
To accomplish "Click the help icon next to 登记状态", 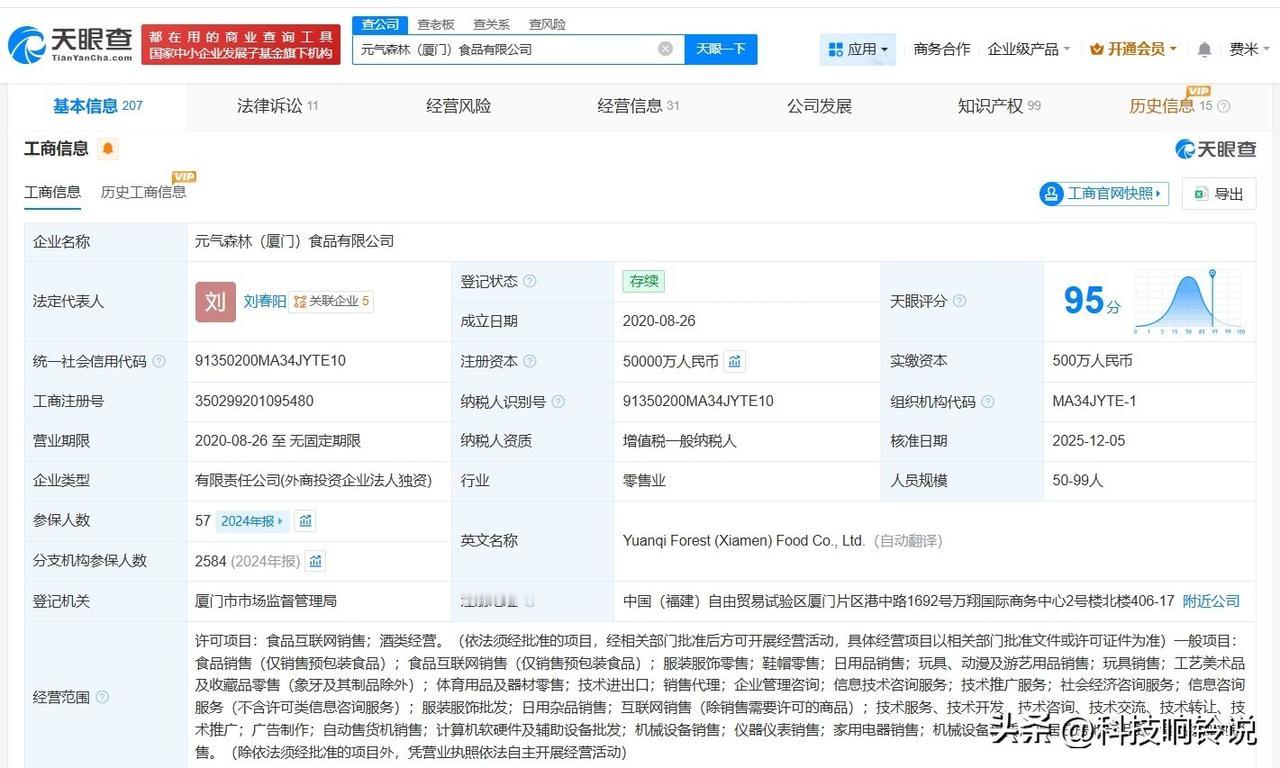I will 529,282.
